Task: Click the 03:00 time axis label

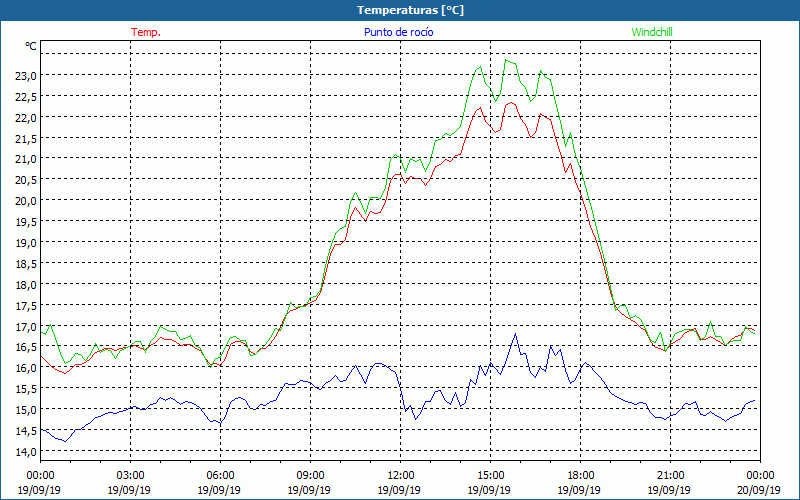Action: pos(131,476)
